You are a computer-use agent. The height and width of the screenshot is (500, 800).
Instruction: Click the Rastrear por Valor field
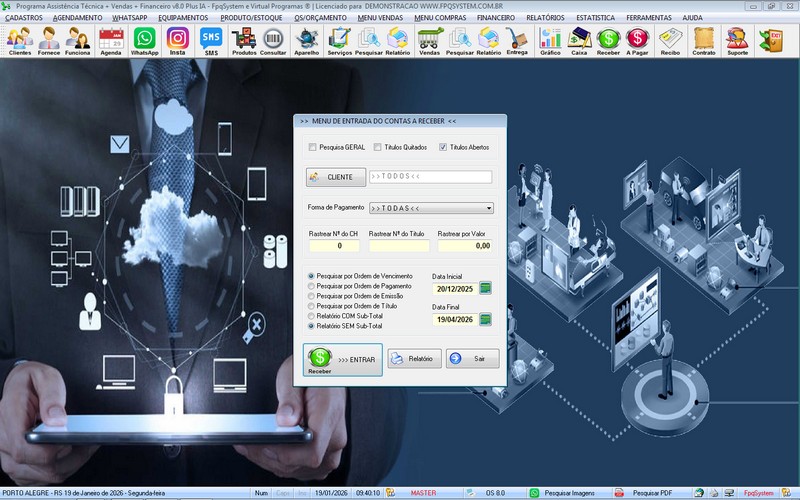[465, 246]
